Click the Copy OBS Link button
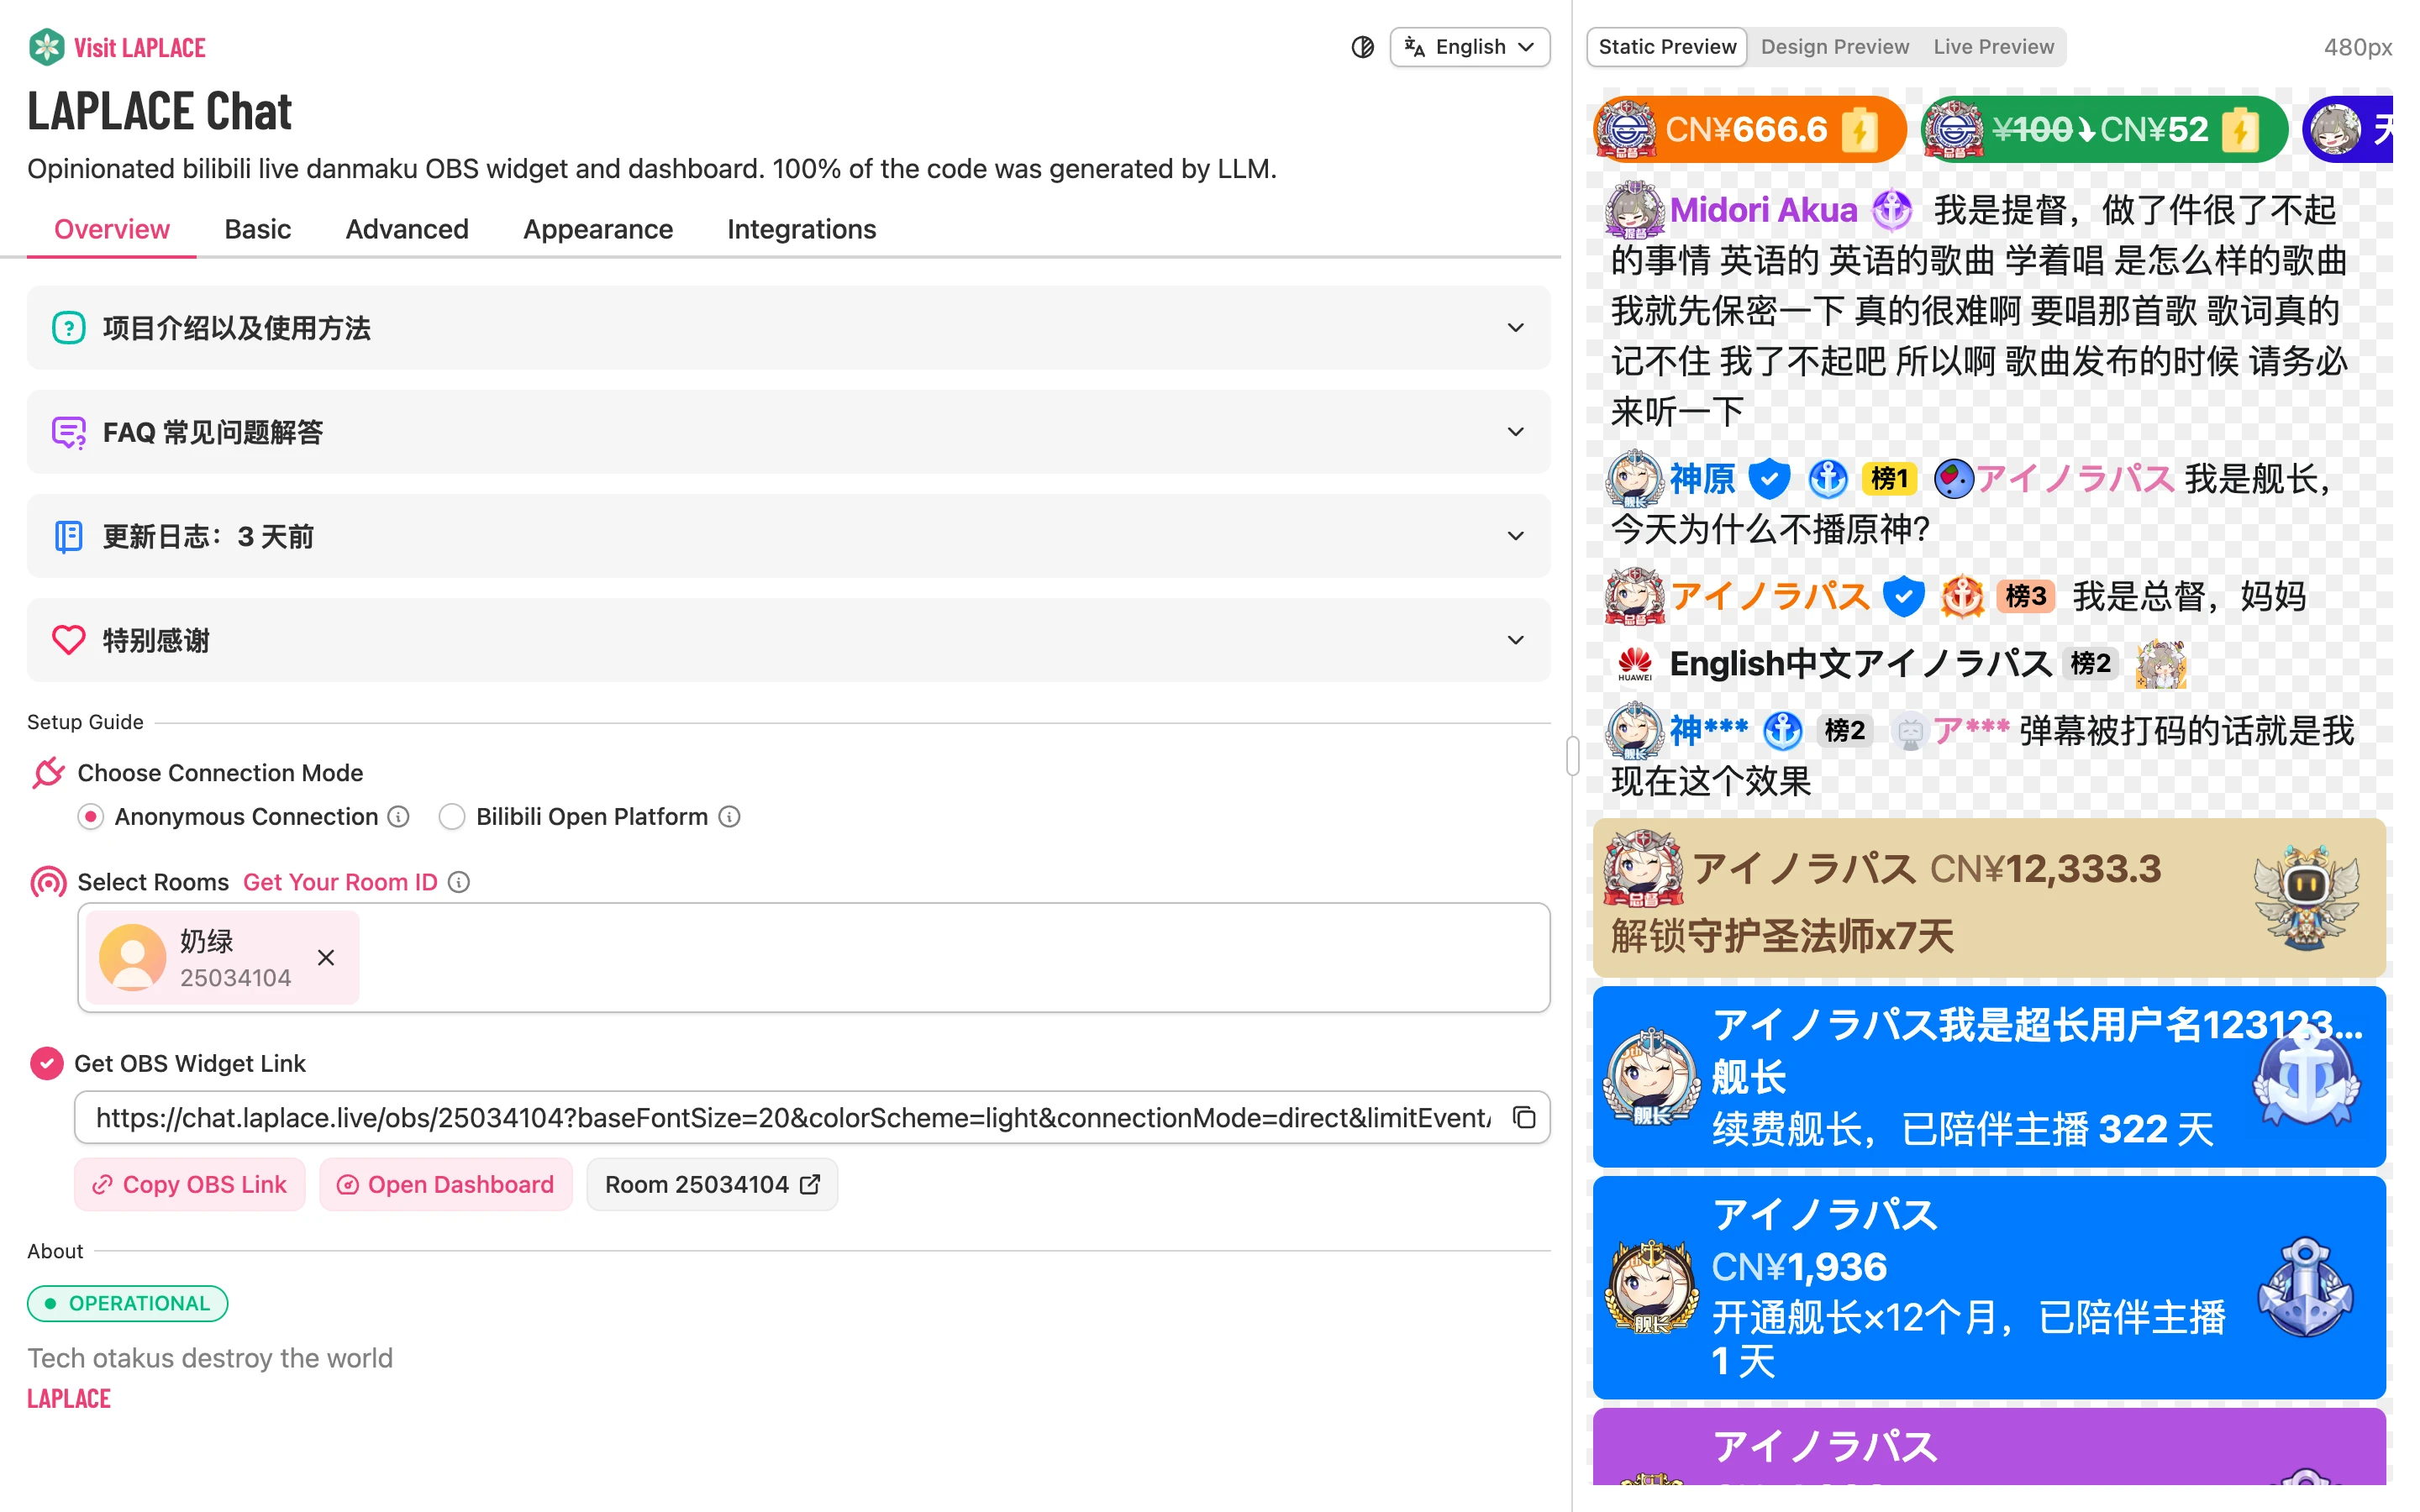 pyautogui.click(x=190, y=1184)
